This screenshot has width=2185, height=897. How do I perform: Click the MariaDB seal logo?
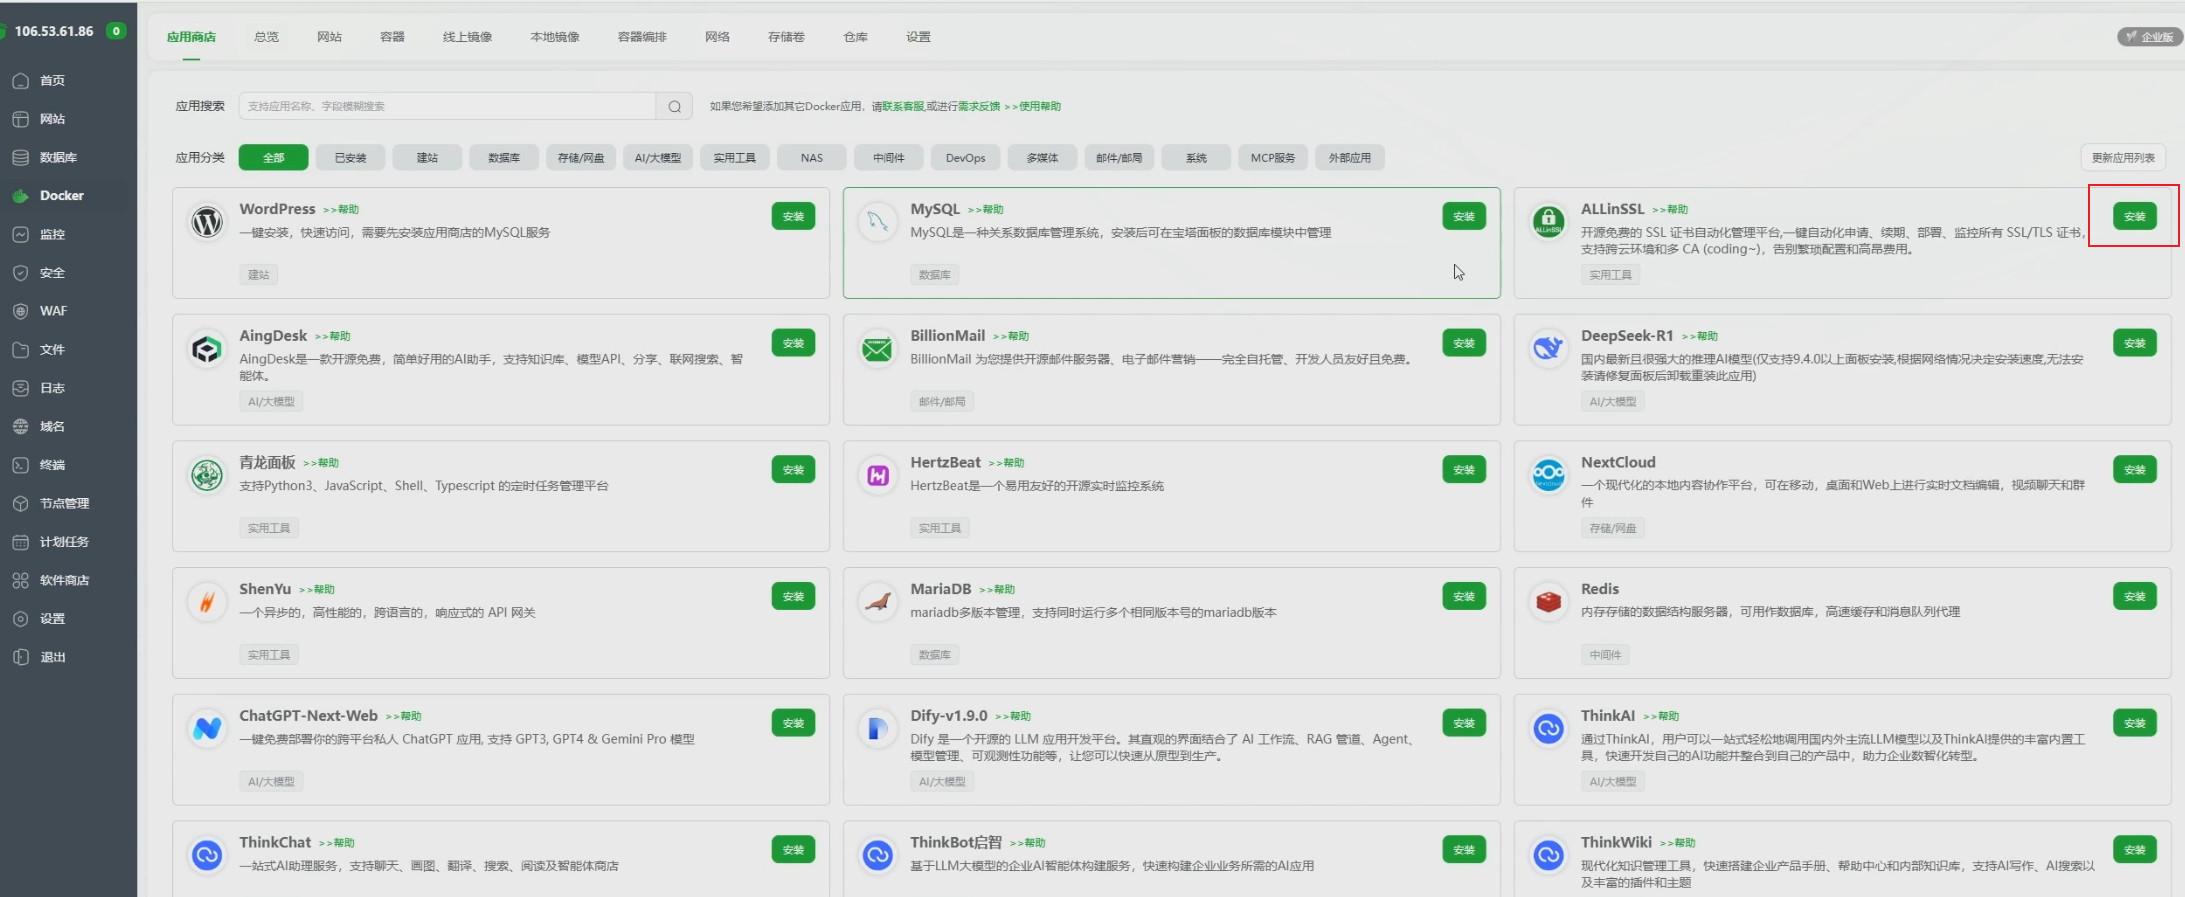point(877,602)
